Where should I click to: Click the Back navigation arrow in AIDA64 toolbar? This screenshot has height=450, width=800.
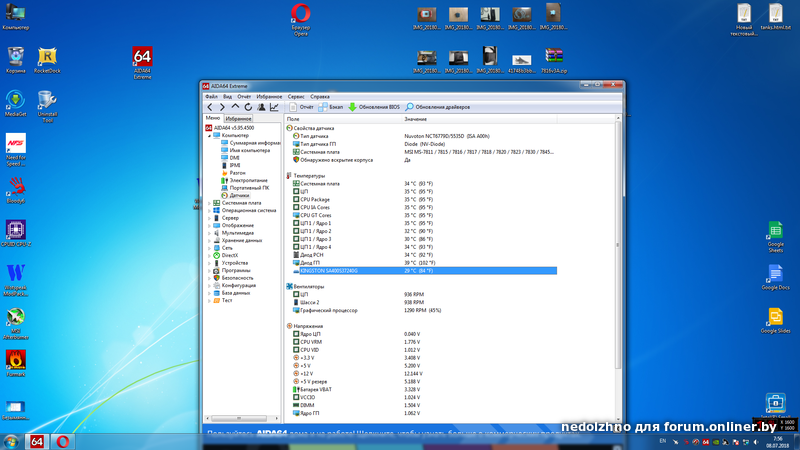point(210,106)
